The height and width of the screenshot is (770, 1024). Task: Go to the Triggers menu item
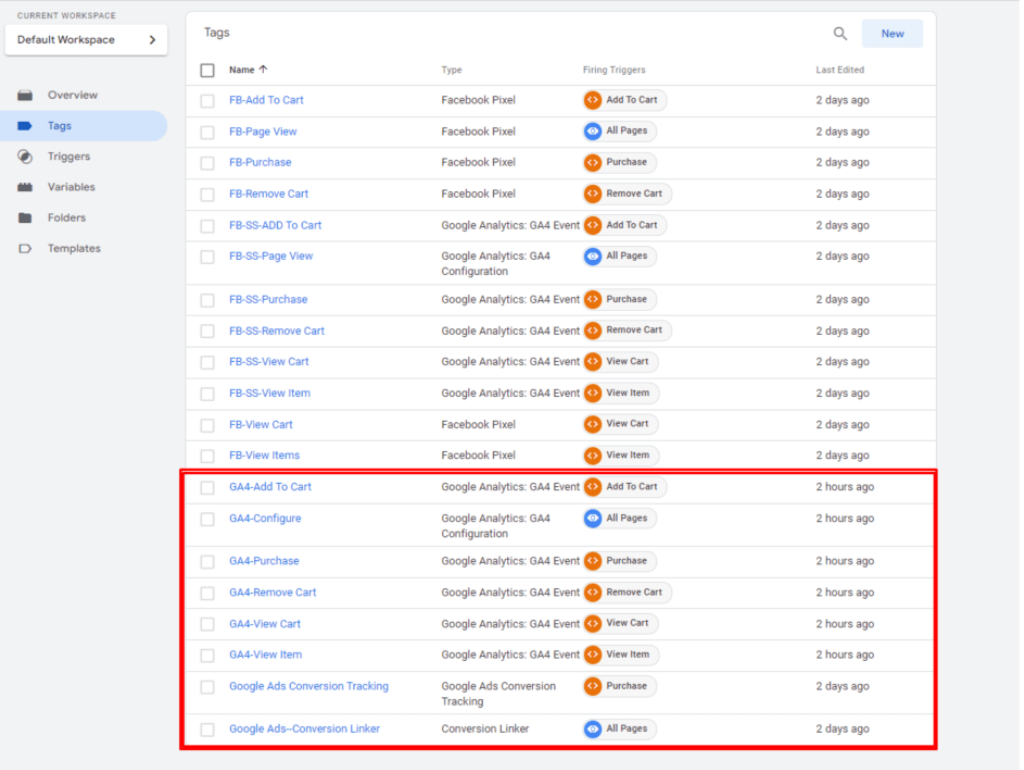68,157
